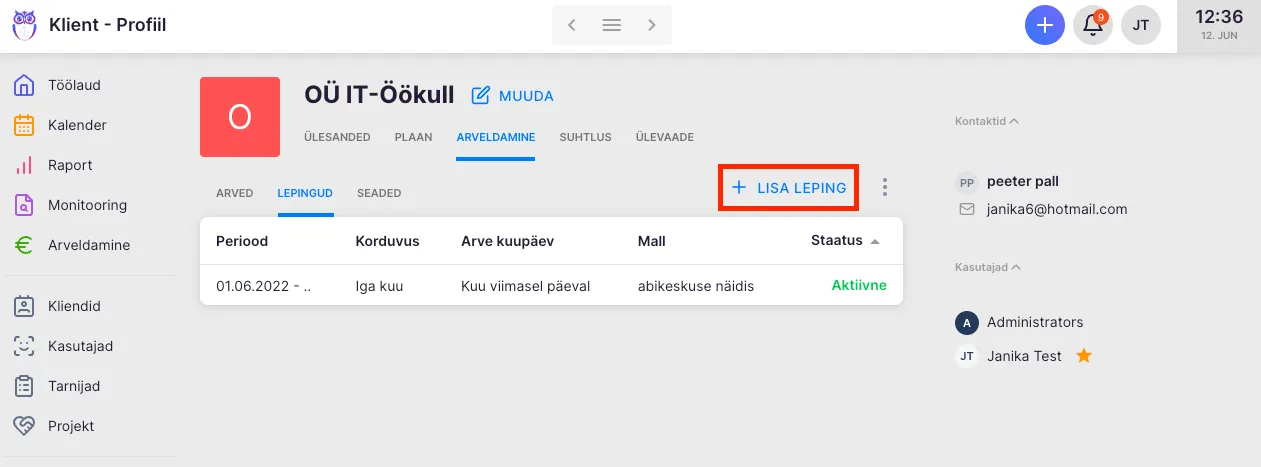The image size is (1261, 467).
Task: Open Arveldamine euro icon in sidebar
Action: (x=25, y=245)
